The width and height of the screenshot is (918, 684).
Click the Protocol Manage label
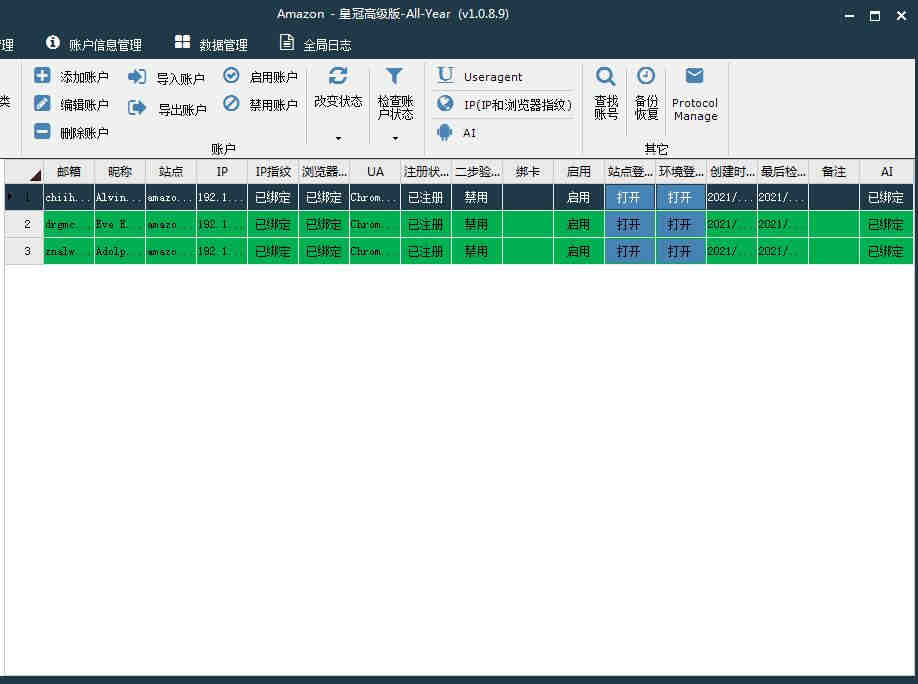695,110
